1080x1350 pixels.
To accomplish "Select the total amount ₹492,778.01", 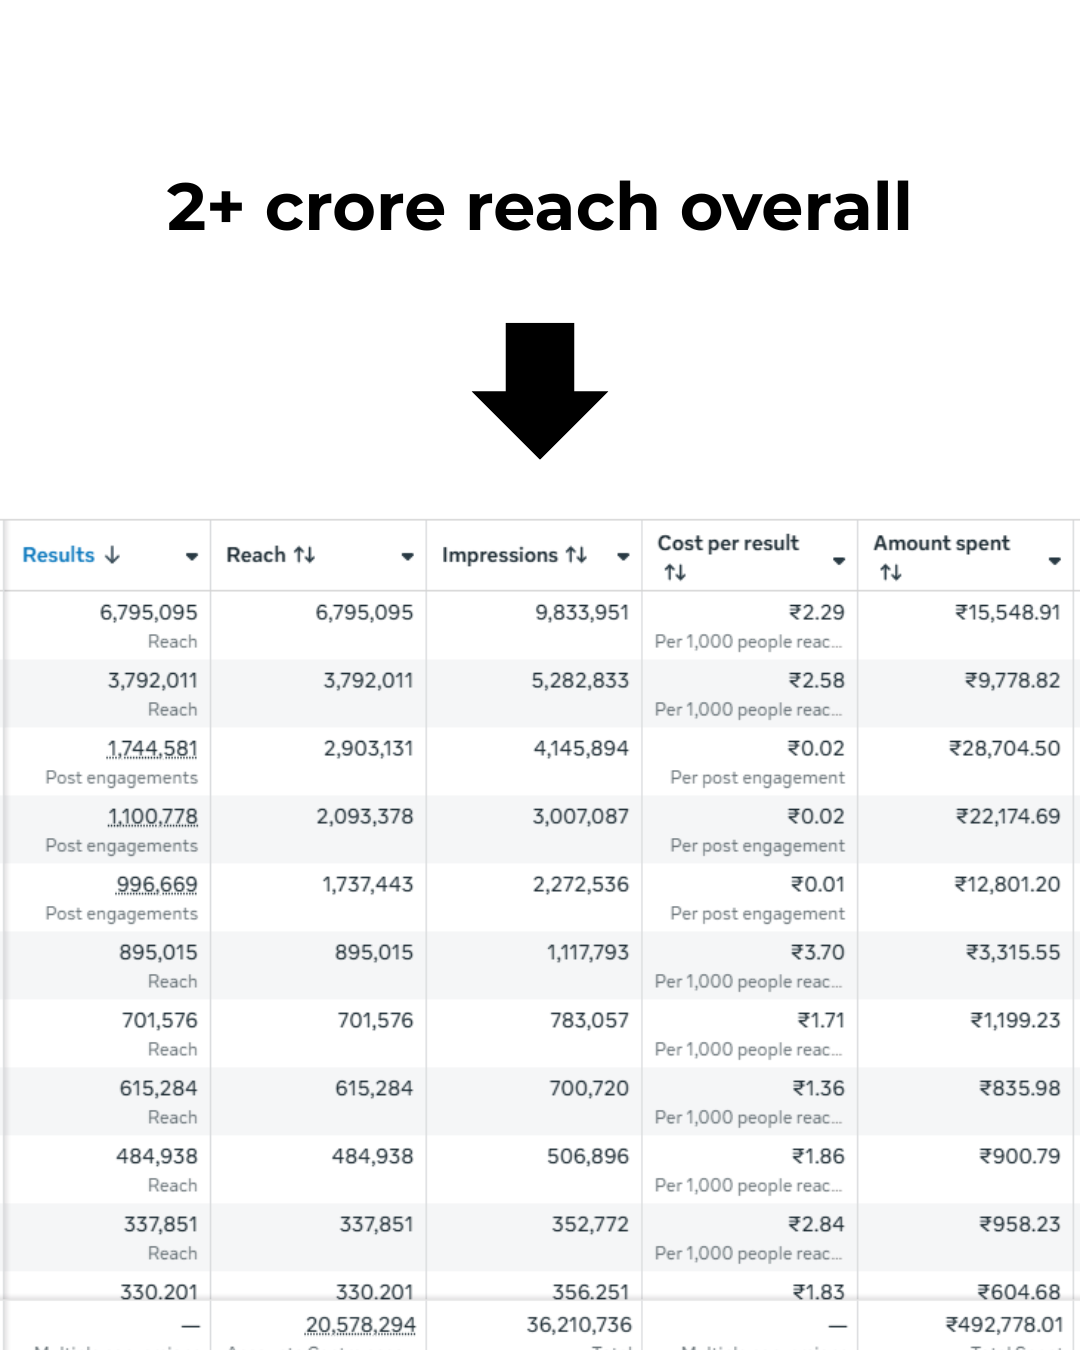I will tap(1004, 1325).
